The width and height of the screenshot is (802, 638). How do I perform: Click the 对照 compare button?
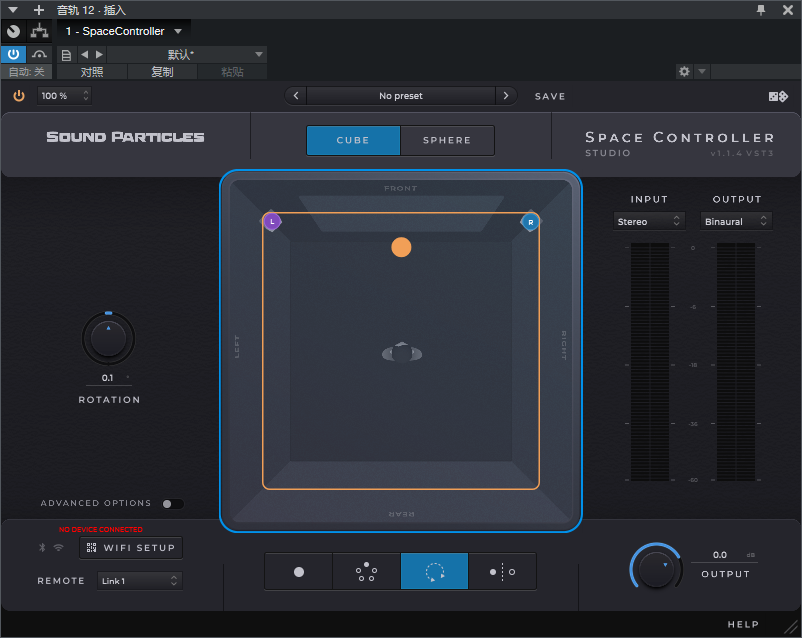pos(92,72)
